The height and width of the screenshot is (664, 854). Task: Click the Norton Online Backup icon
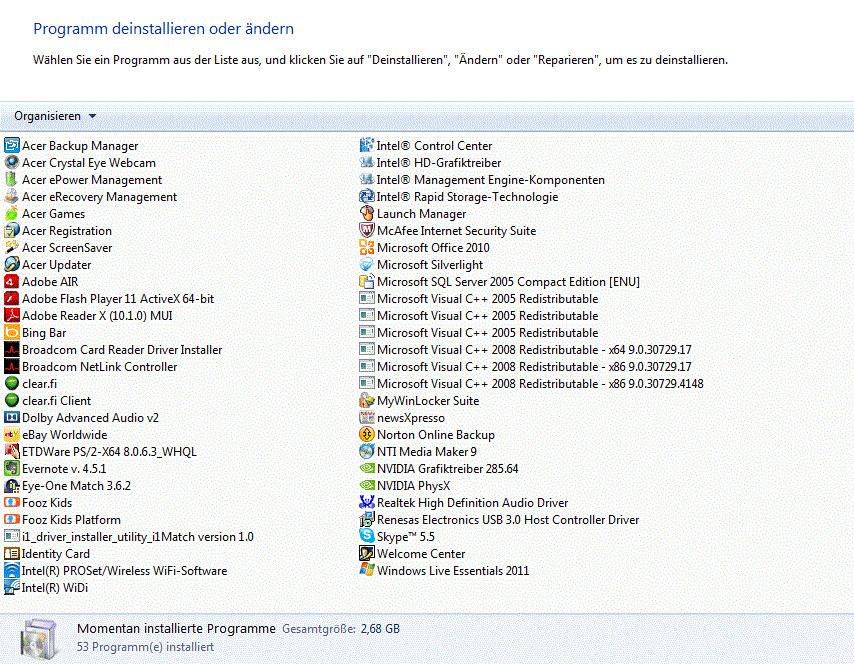[367, 435]
